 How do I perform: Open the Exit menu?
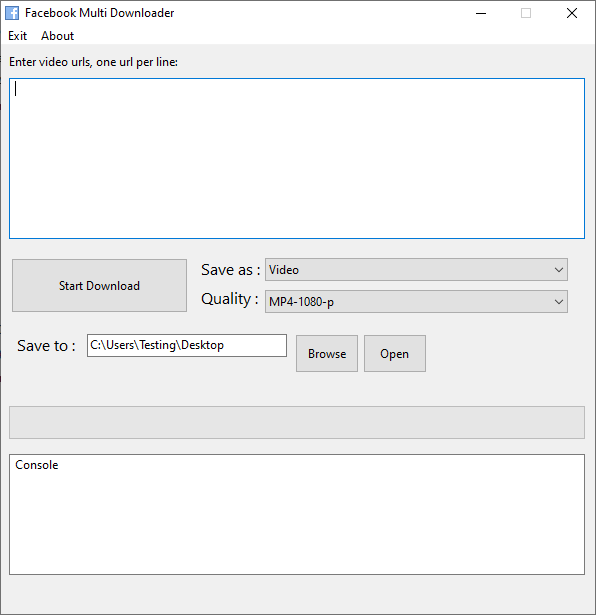tap(18, 36)
